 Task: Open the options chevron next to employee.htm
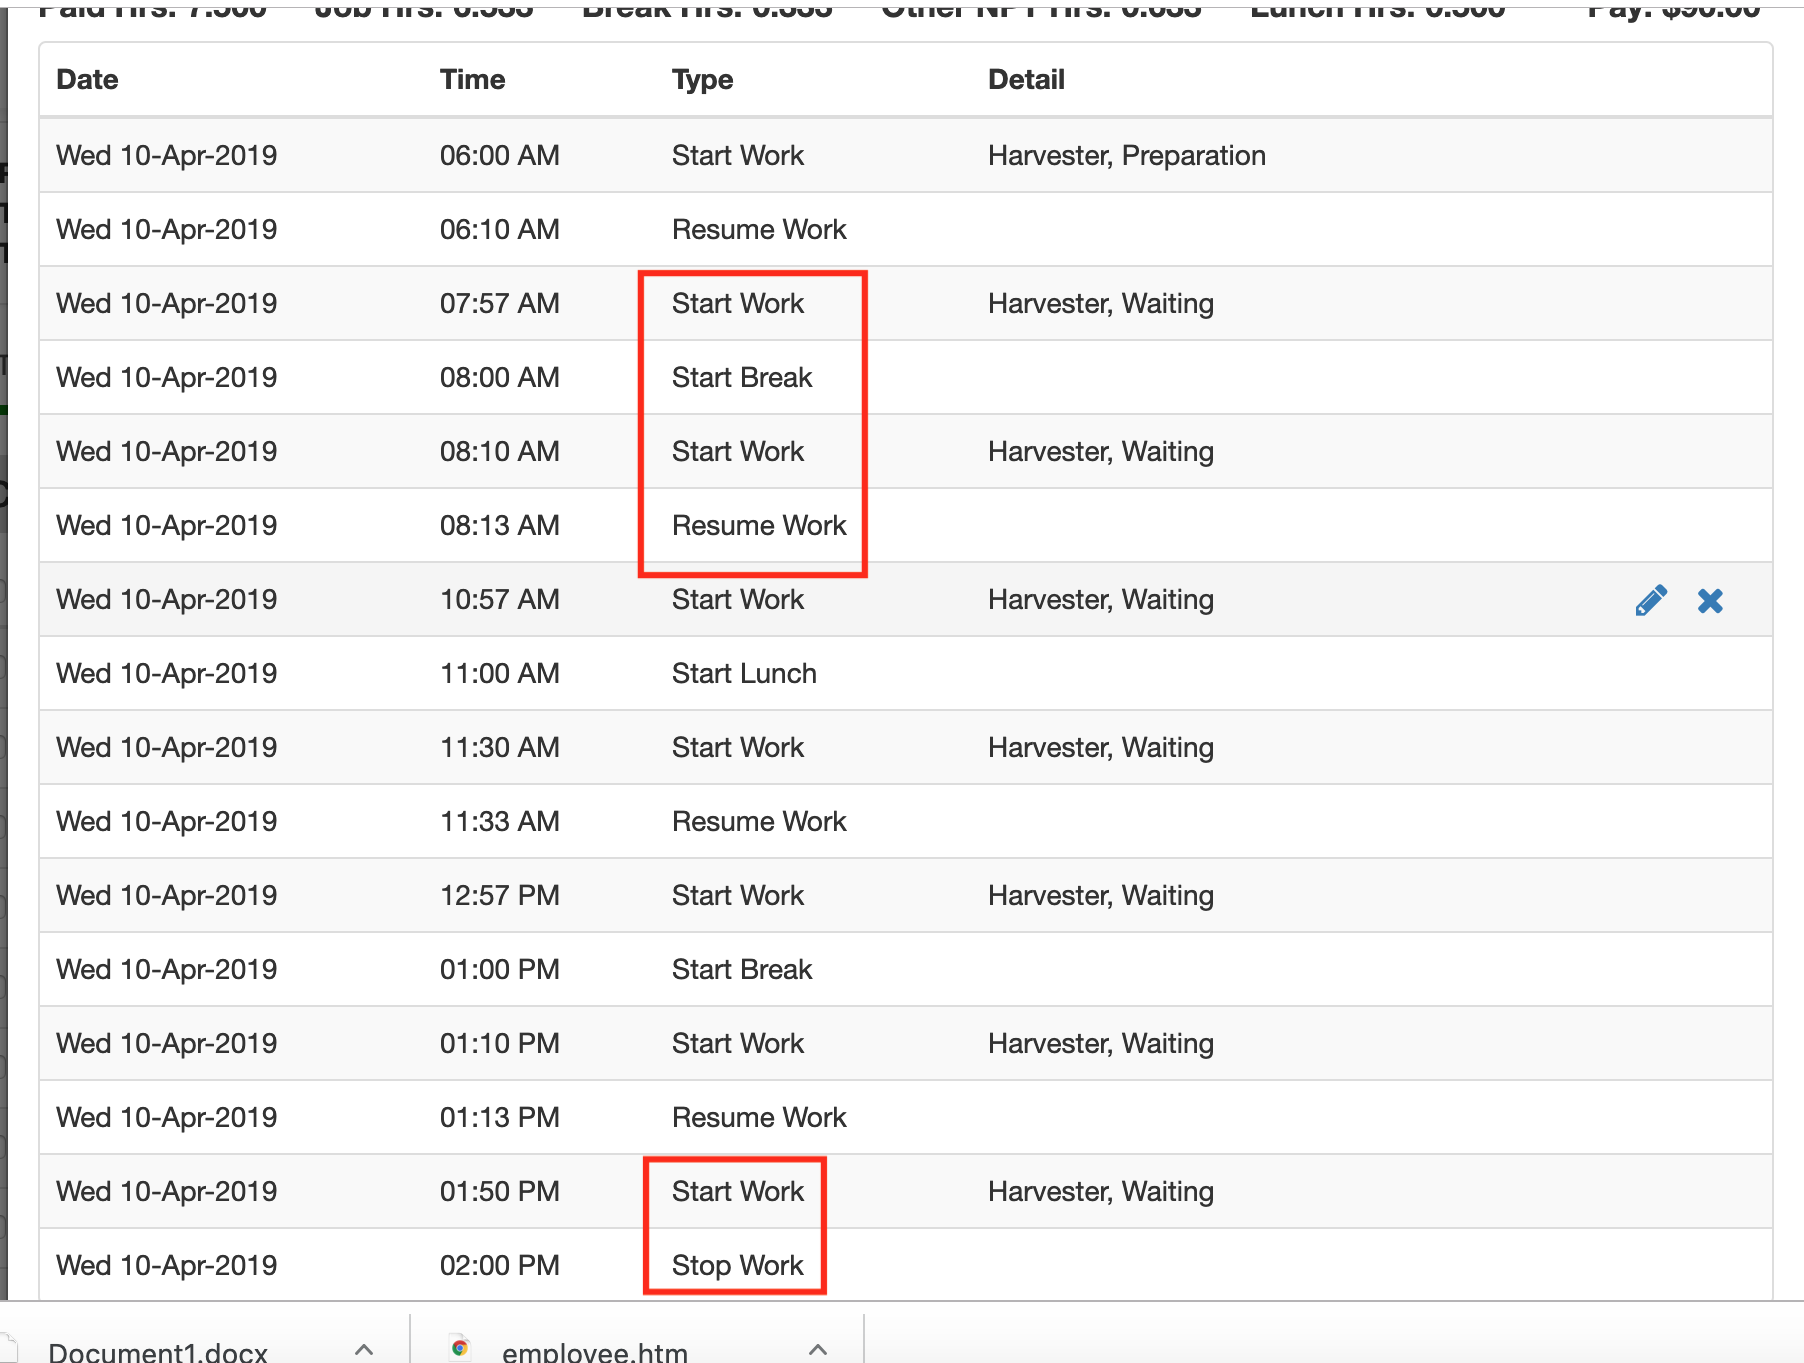coord(818,1347)
